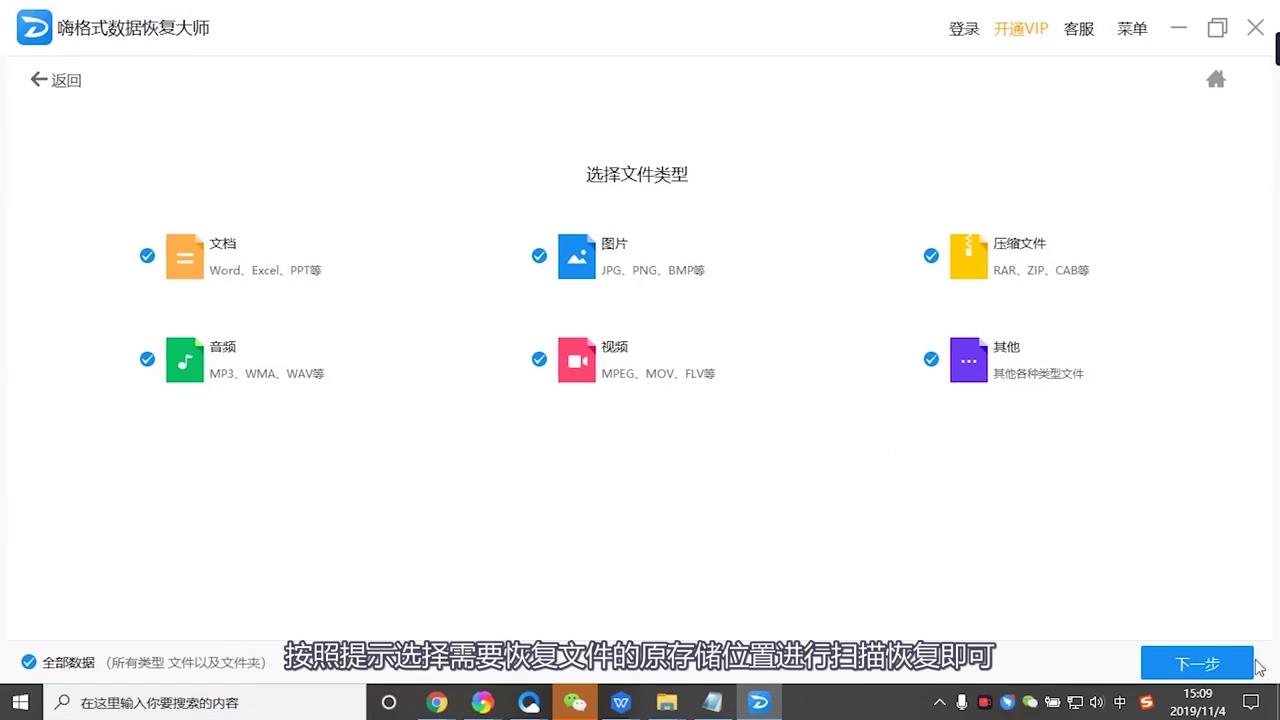This screenshot has height=720, width=1280.
Task: Open the input method indicator in the tray
Action: coord(1120,702)
